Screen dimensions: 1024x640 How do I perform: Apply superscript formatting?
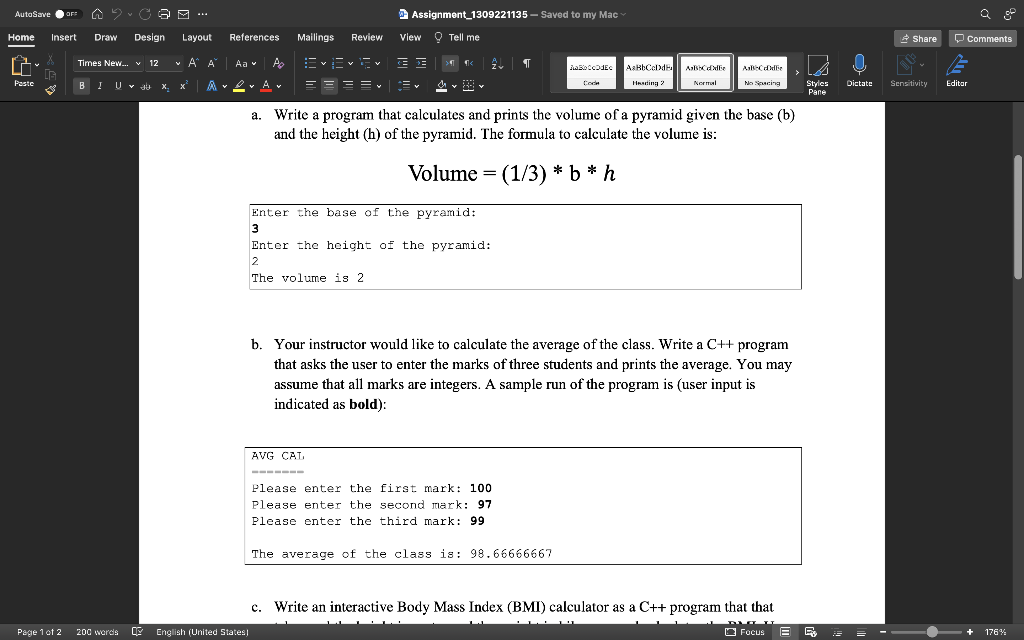184,86
